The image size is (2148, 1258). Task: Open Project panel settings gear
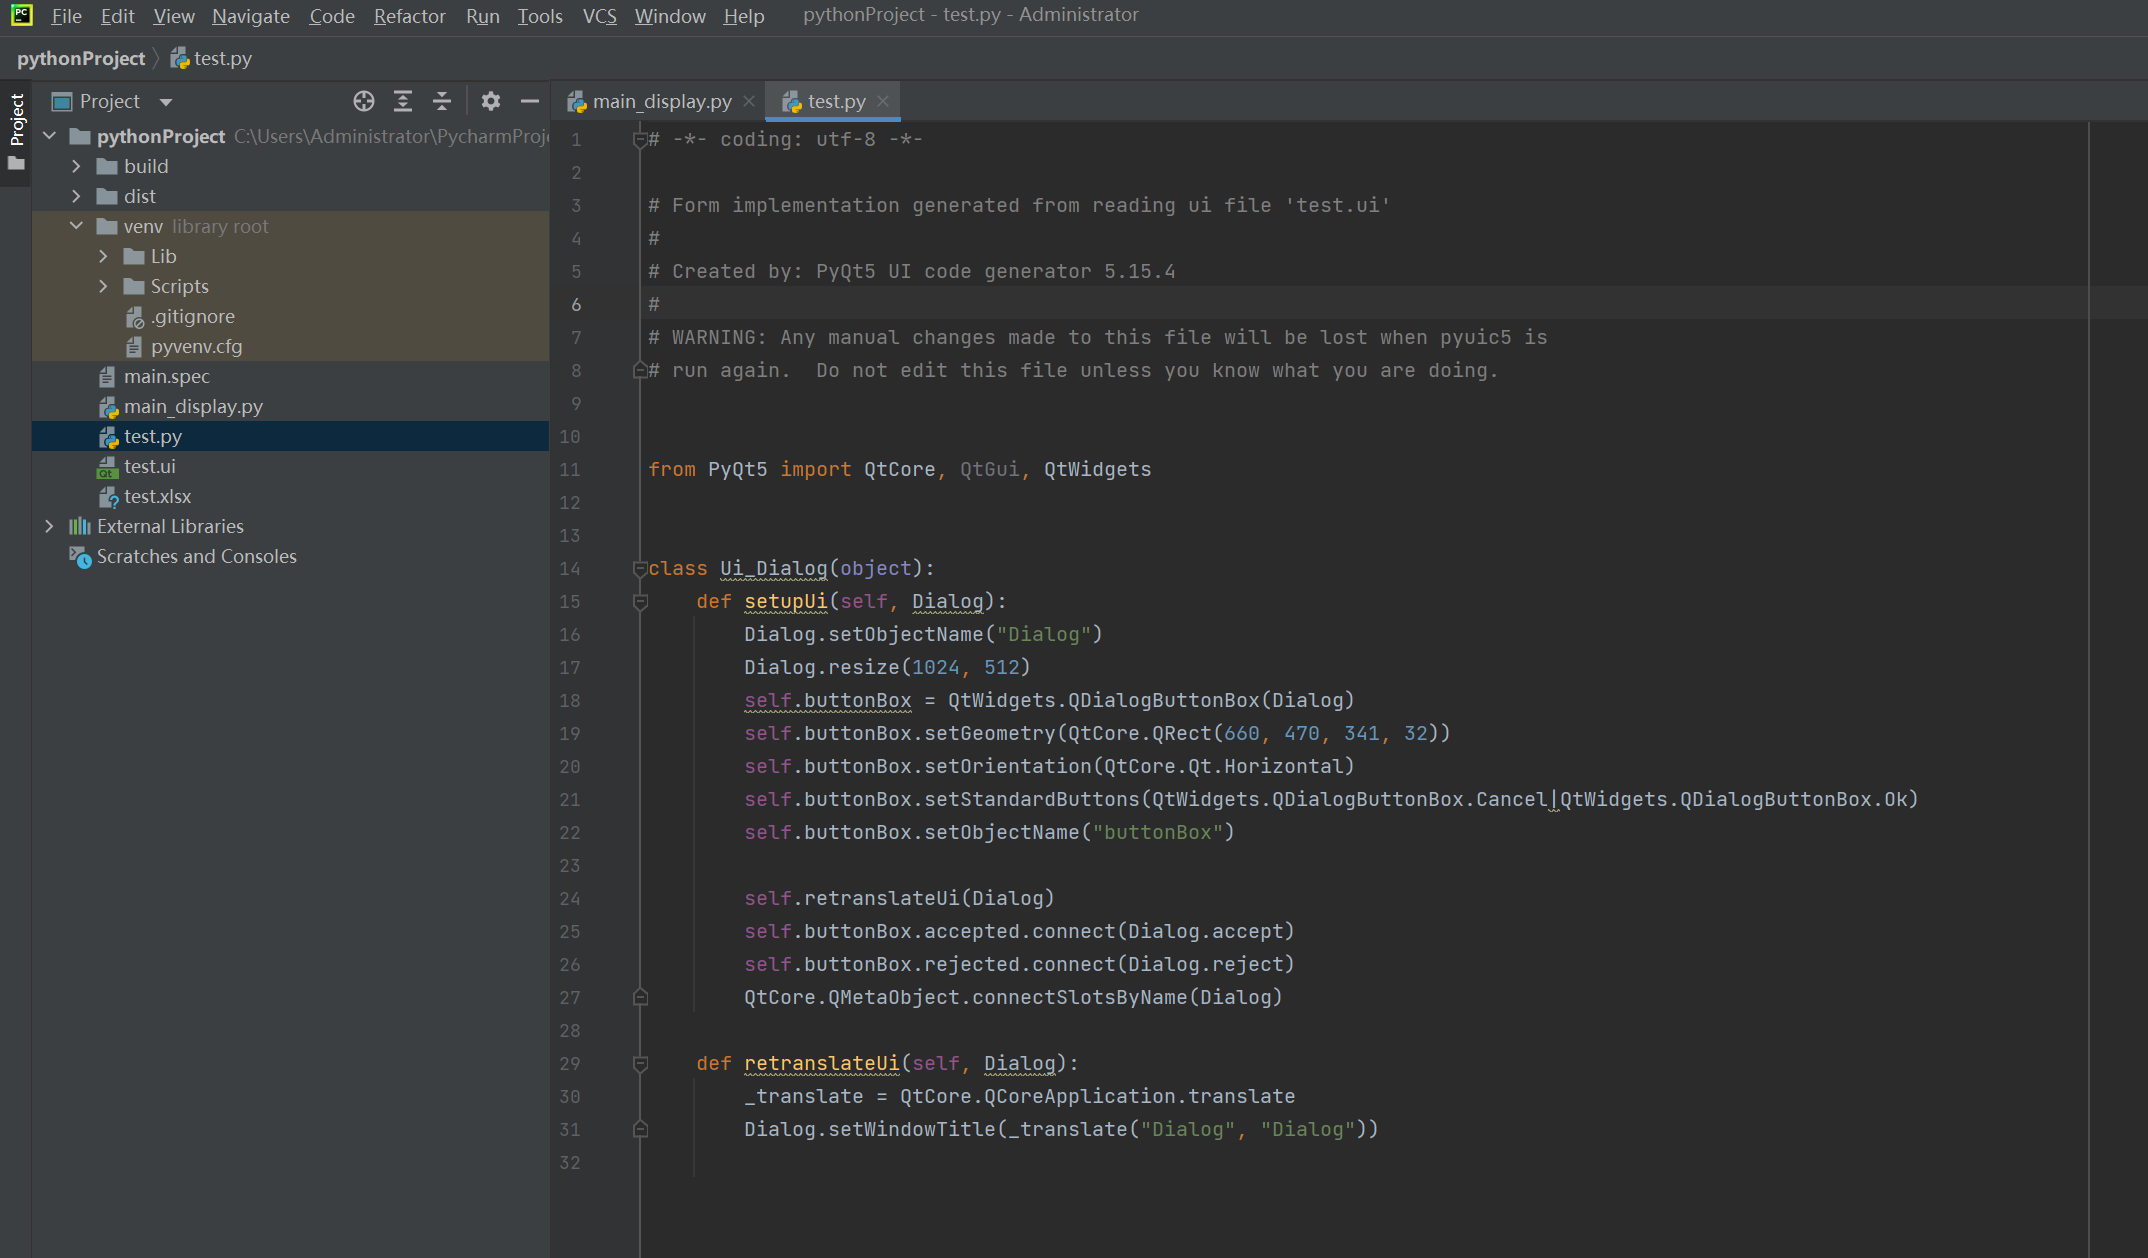(490, 101)
